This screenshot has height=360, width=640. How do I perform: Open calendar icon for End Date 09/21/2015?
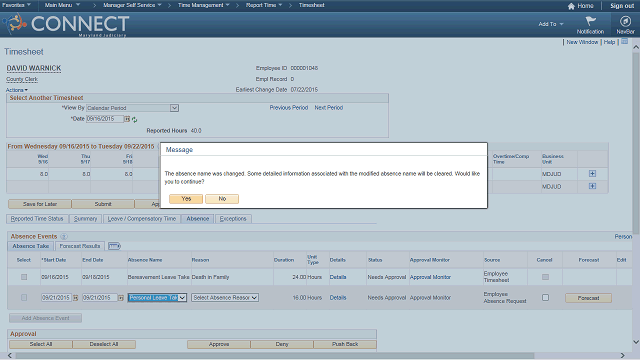point(121,298)
